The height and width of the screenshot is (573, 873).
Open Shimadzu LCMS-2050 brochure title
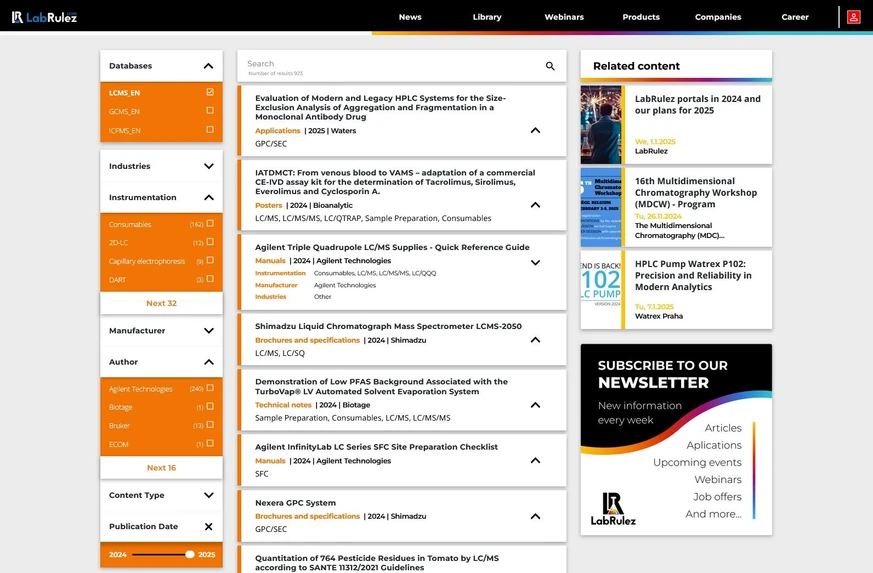[389, 326]
